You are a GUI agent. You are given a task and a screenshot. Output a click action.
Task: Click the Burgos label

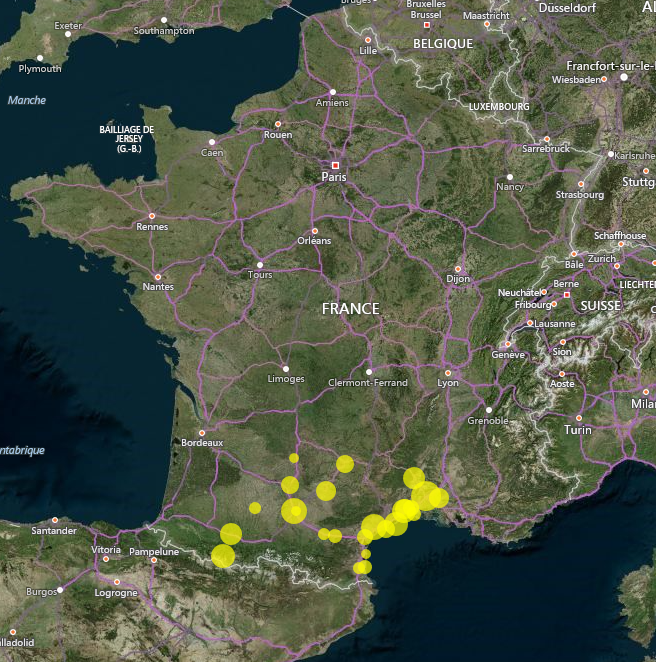click(x=41, y=592)
